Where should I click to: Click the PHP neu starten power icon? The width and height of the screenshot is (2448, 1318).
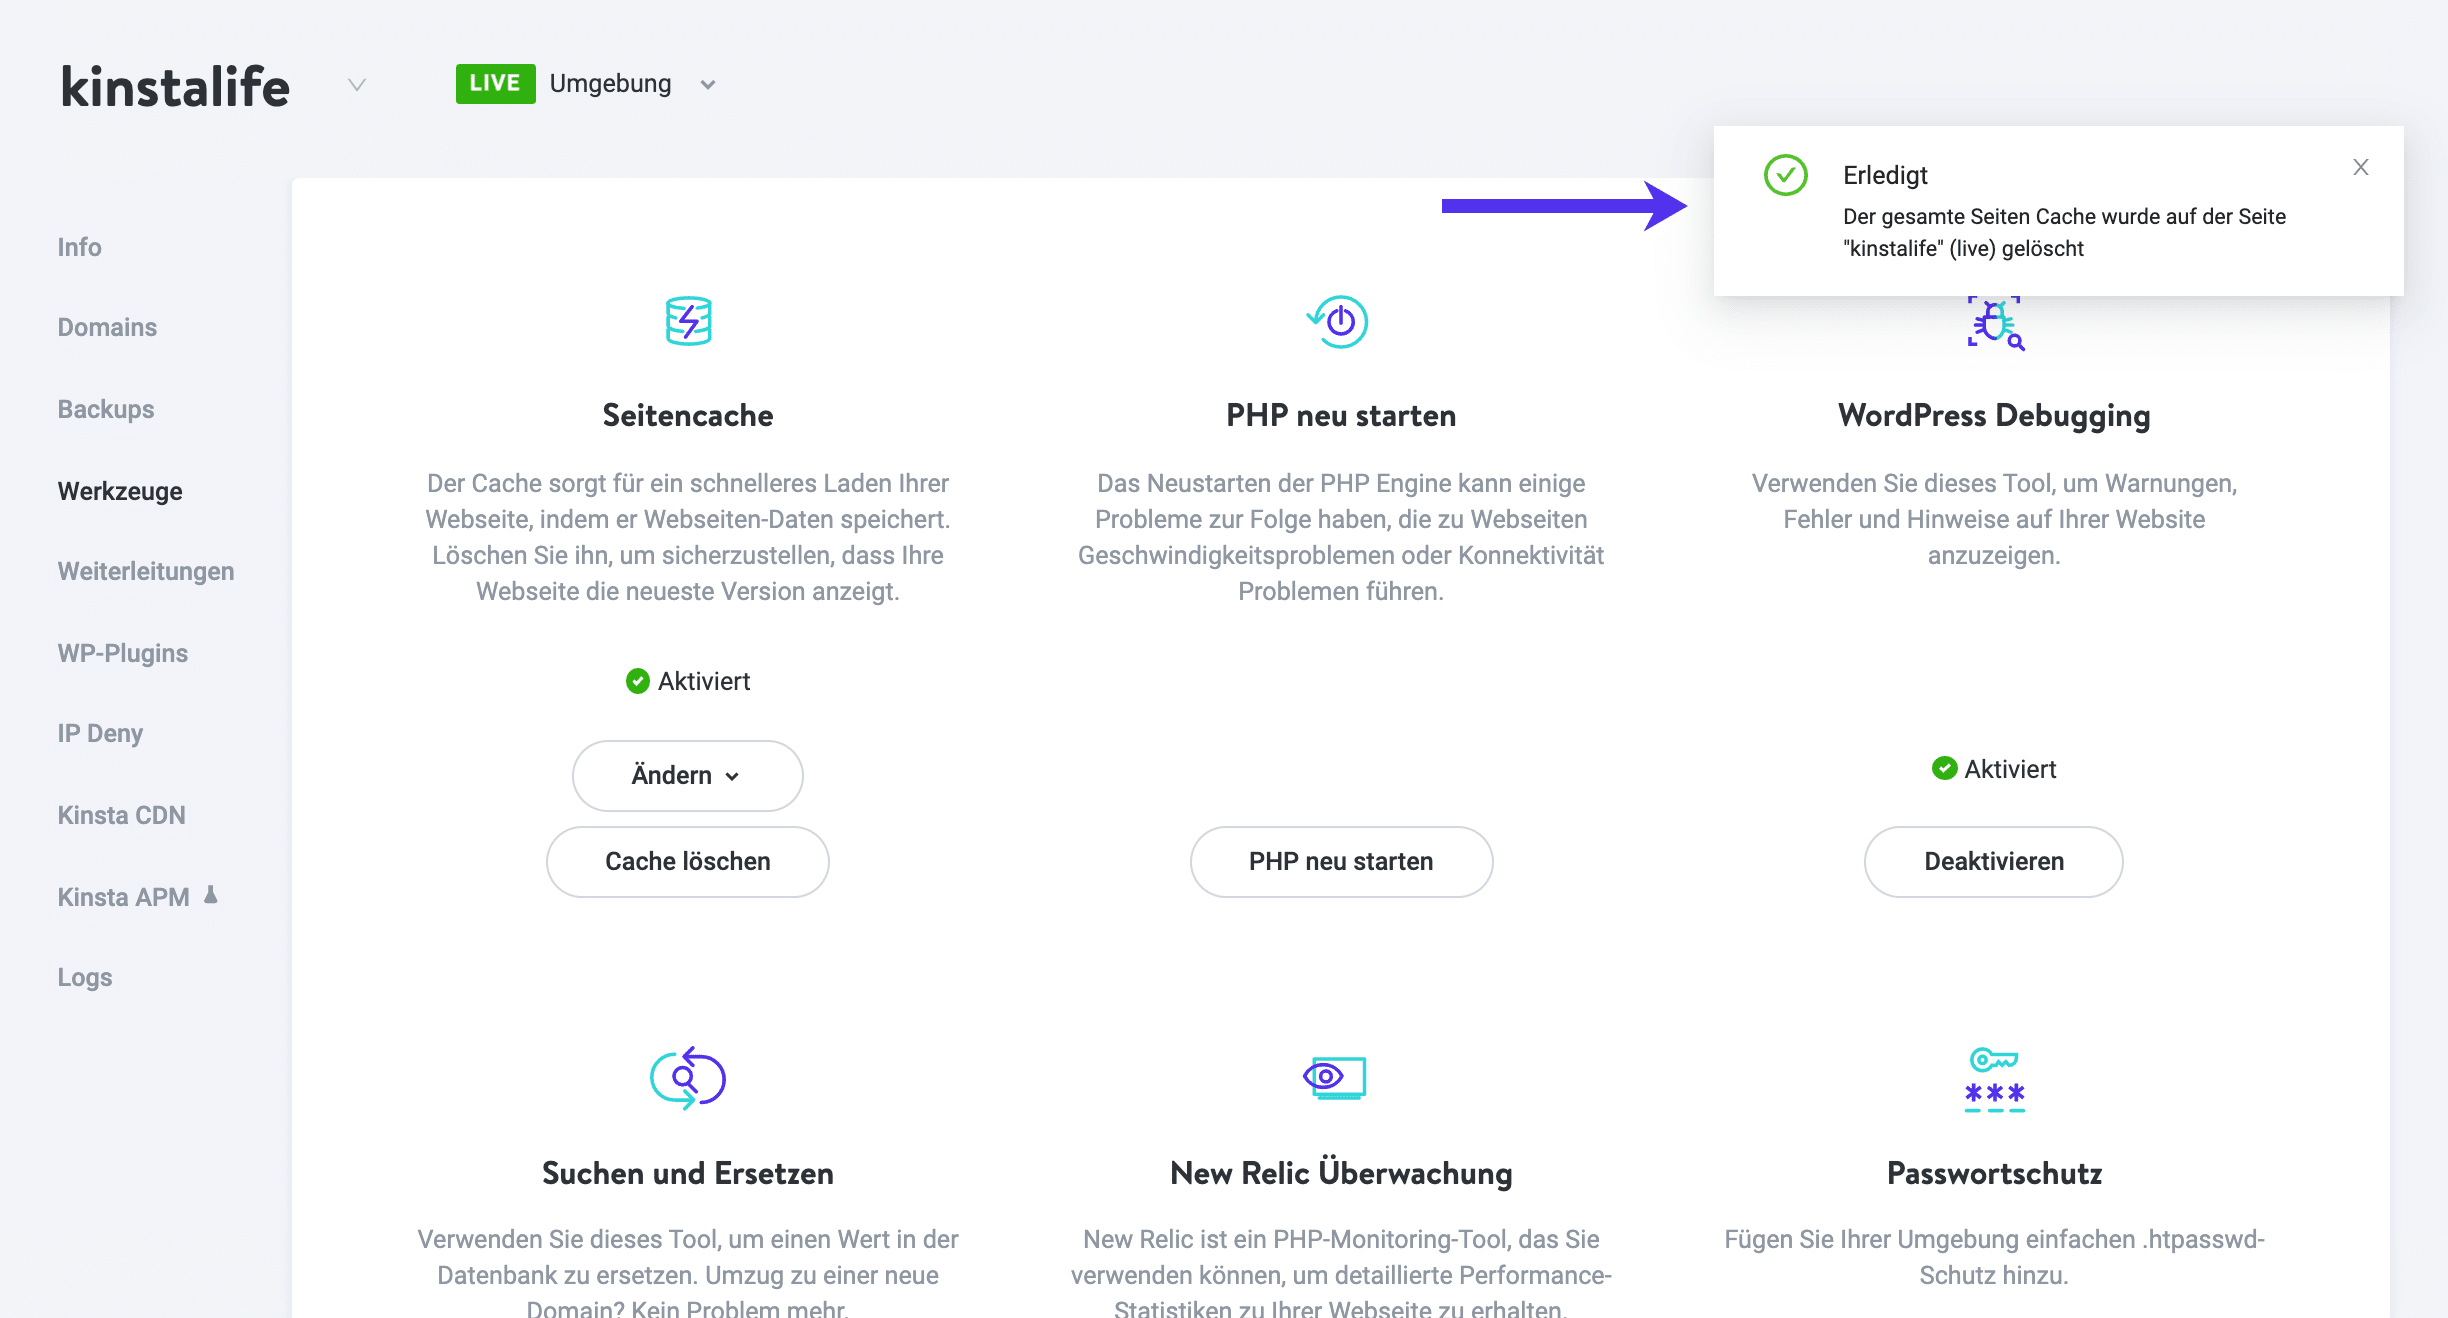pyautogui.click(x=1339, y=321)
